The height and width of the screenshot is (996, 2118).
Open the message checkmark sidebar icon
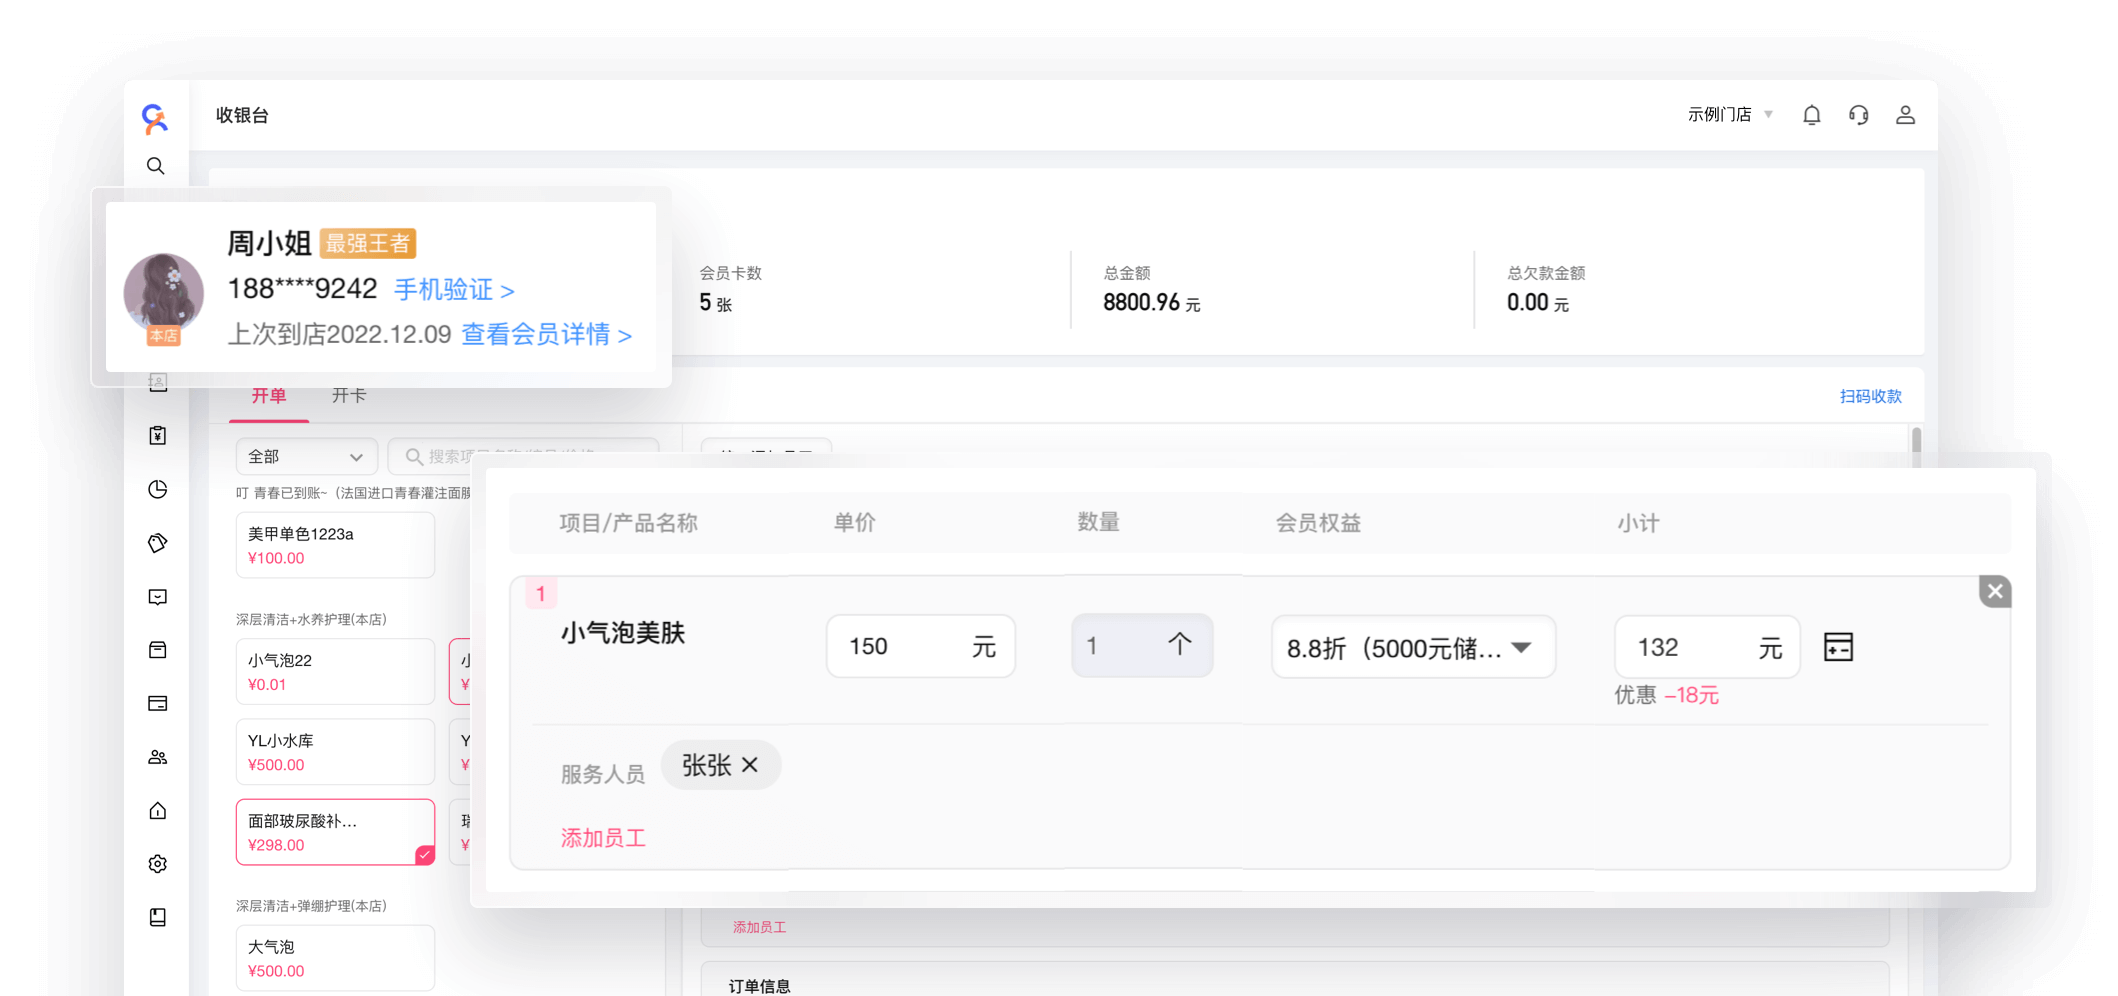[x=157, y=597]
